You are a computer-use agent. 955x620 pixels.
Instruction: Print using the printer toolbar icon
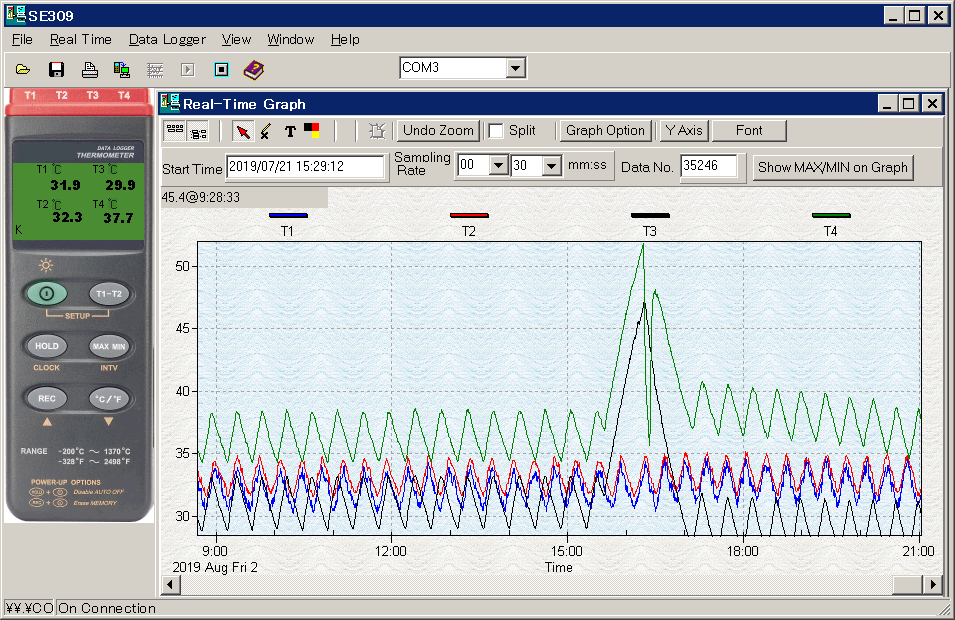[x=90, y=69]
